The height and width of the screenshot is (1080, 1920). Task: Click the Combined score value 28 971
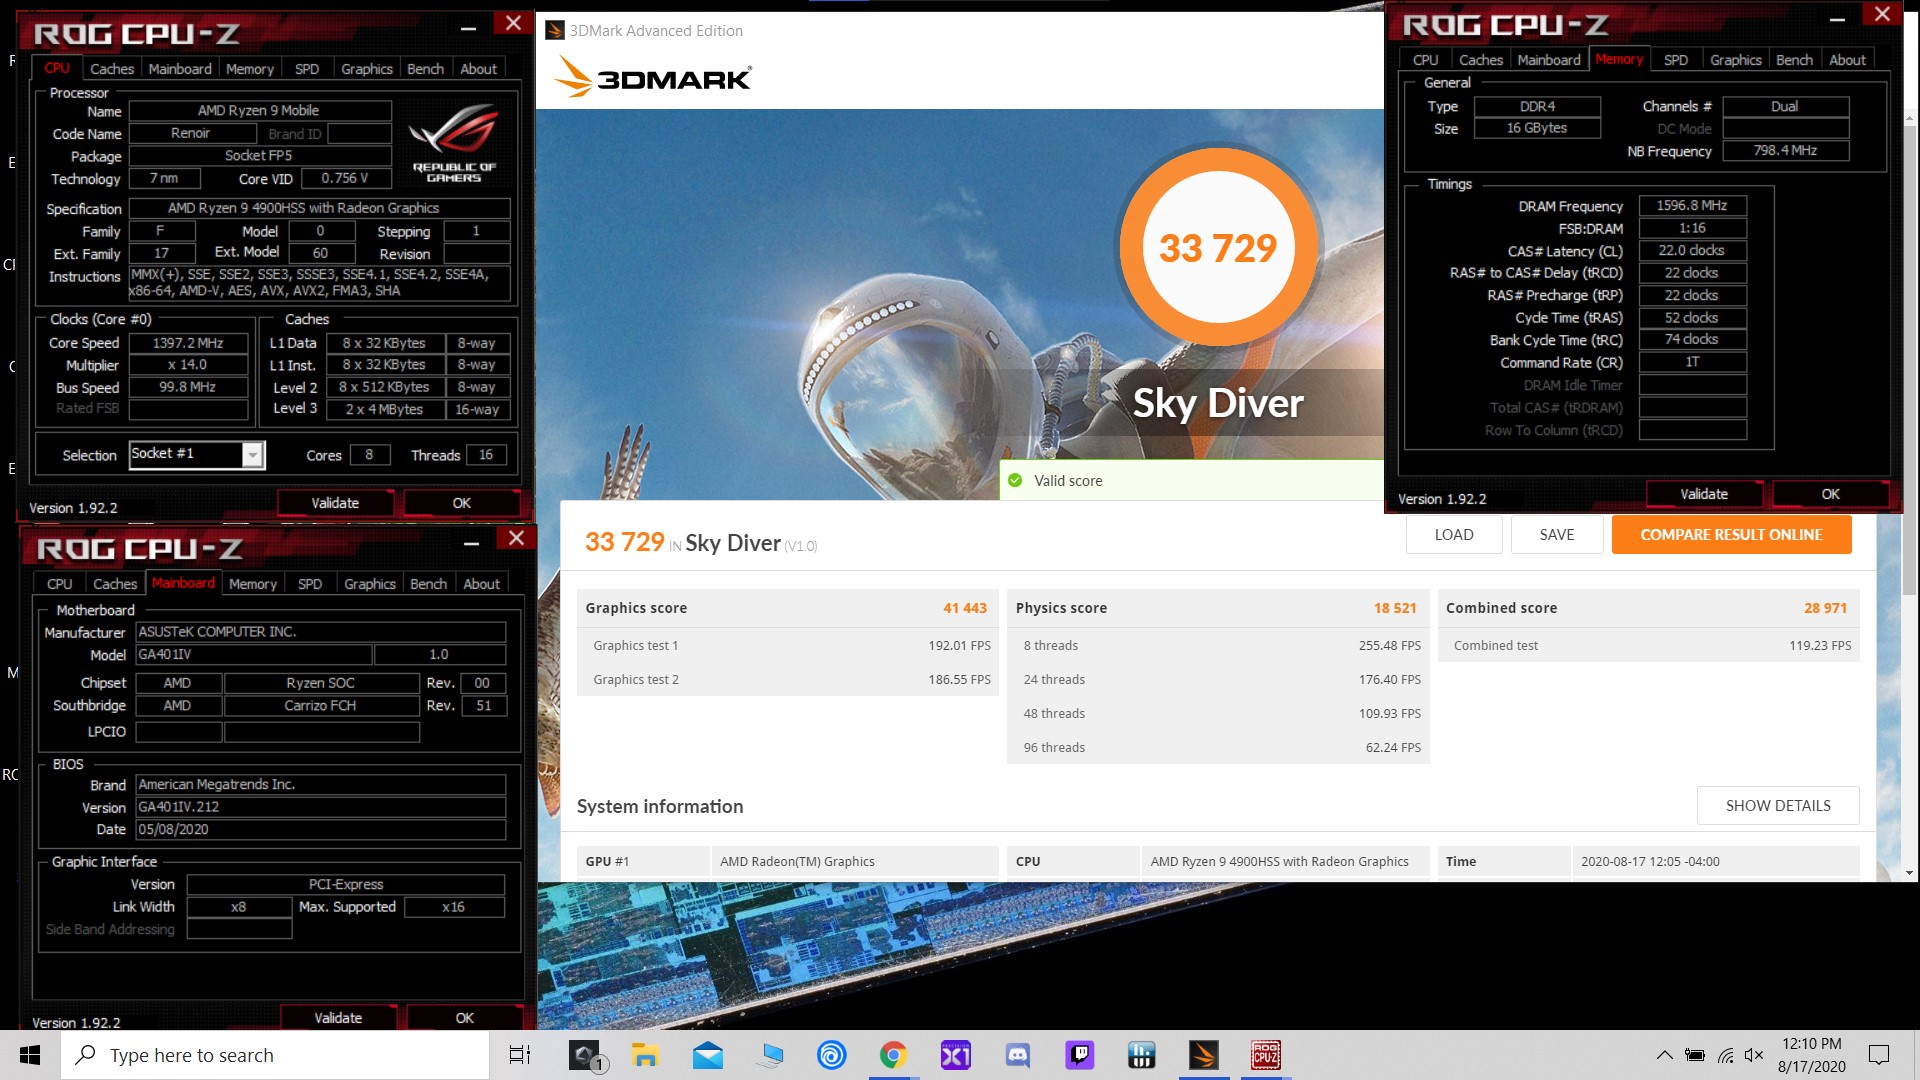pyautogui.click(x=1825, y=608)
